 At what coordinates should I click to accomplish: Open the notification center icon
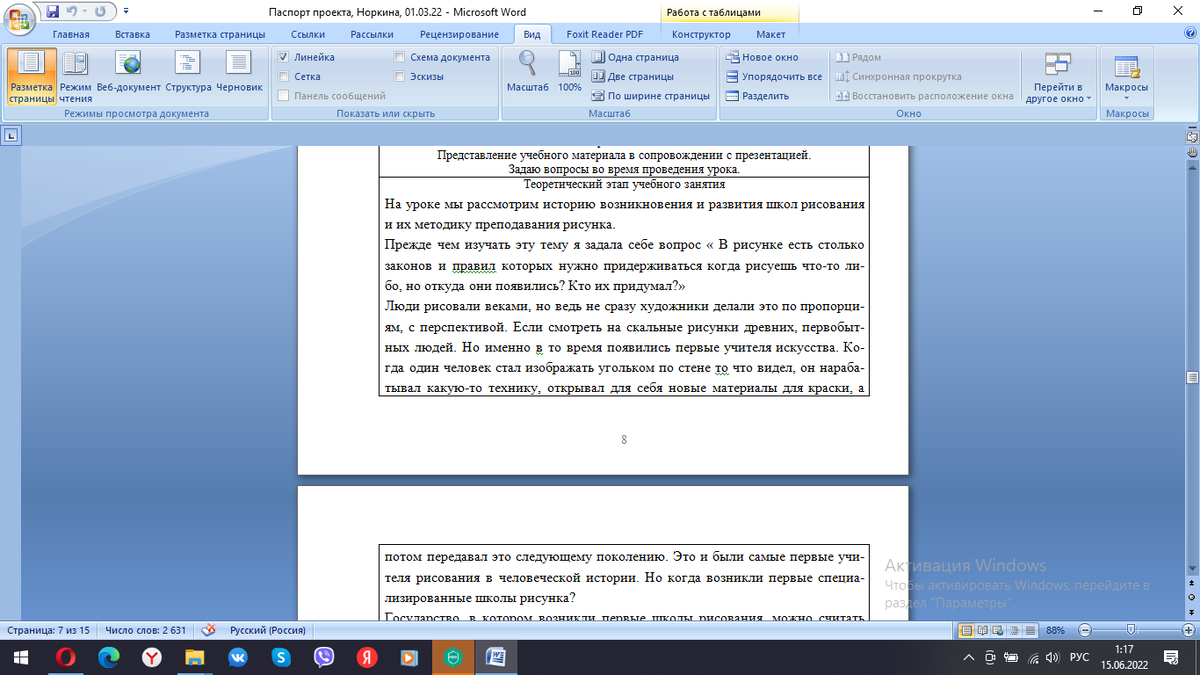tap(1173, 658)
